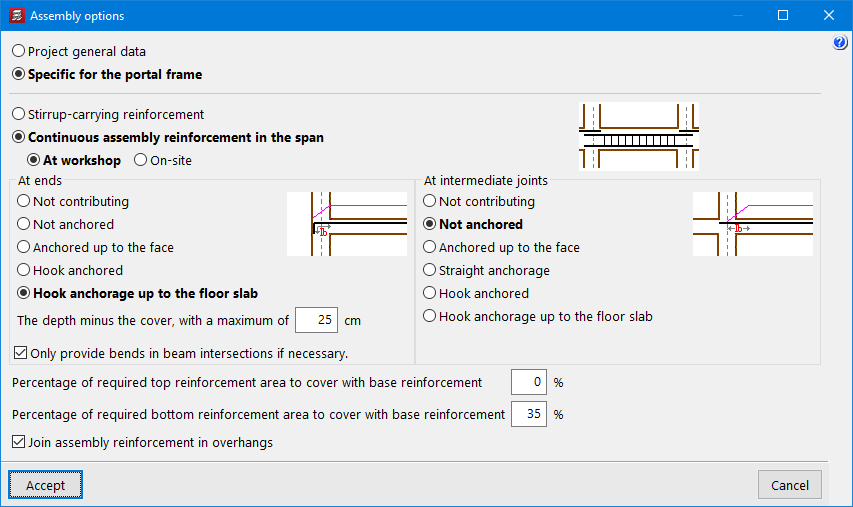Click the top reinforcement percentage field

528,382
